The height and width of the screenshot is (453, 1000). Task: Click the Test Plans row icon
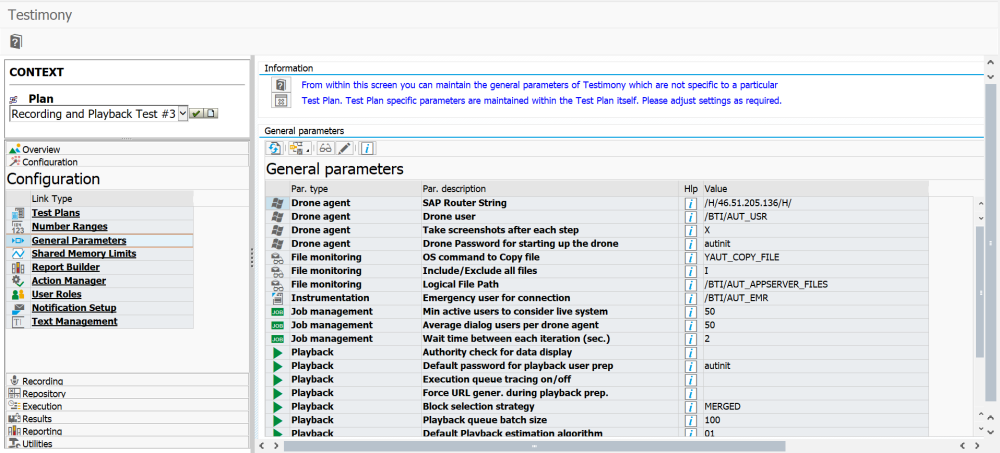click(x=18, y=213)
